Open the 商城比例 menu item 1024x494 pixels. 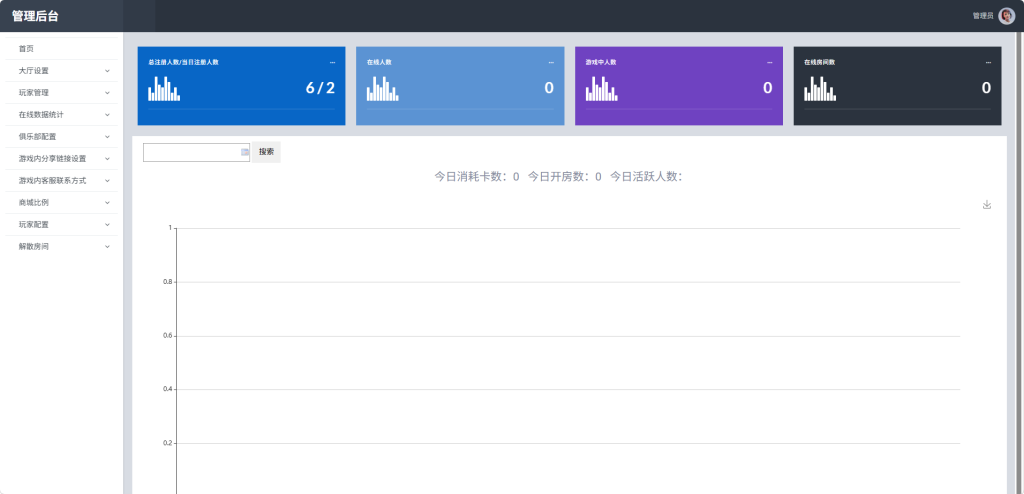(x=61, y=203)
